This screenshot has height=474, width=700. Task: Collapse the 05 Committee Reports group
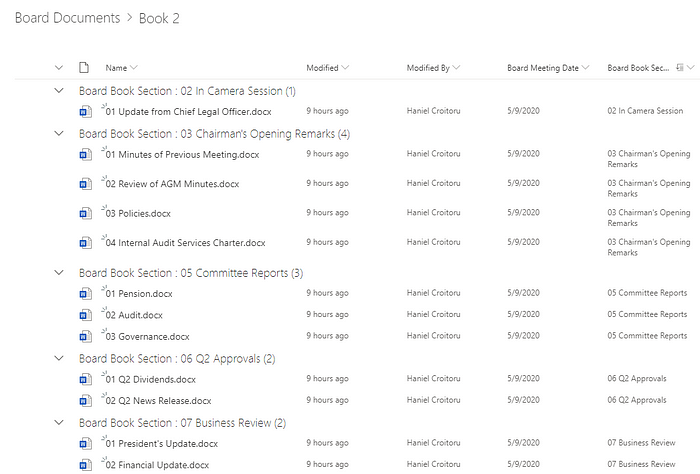[x=58, y=272]
